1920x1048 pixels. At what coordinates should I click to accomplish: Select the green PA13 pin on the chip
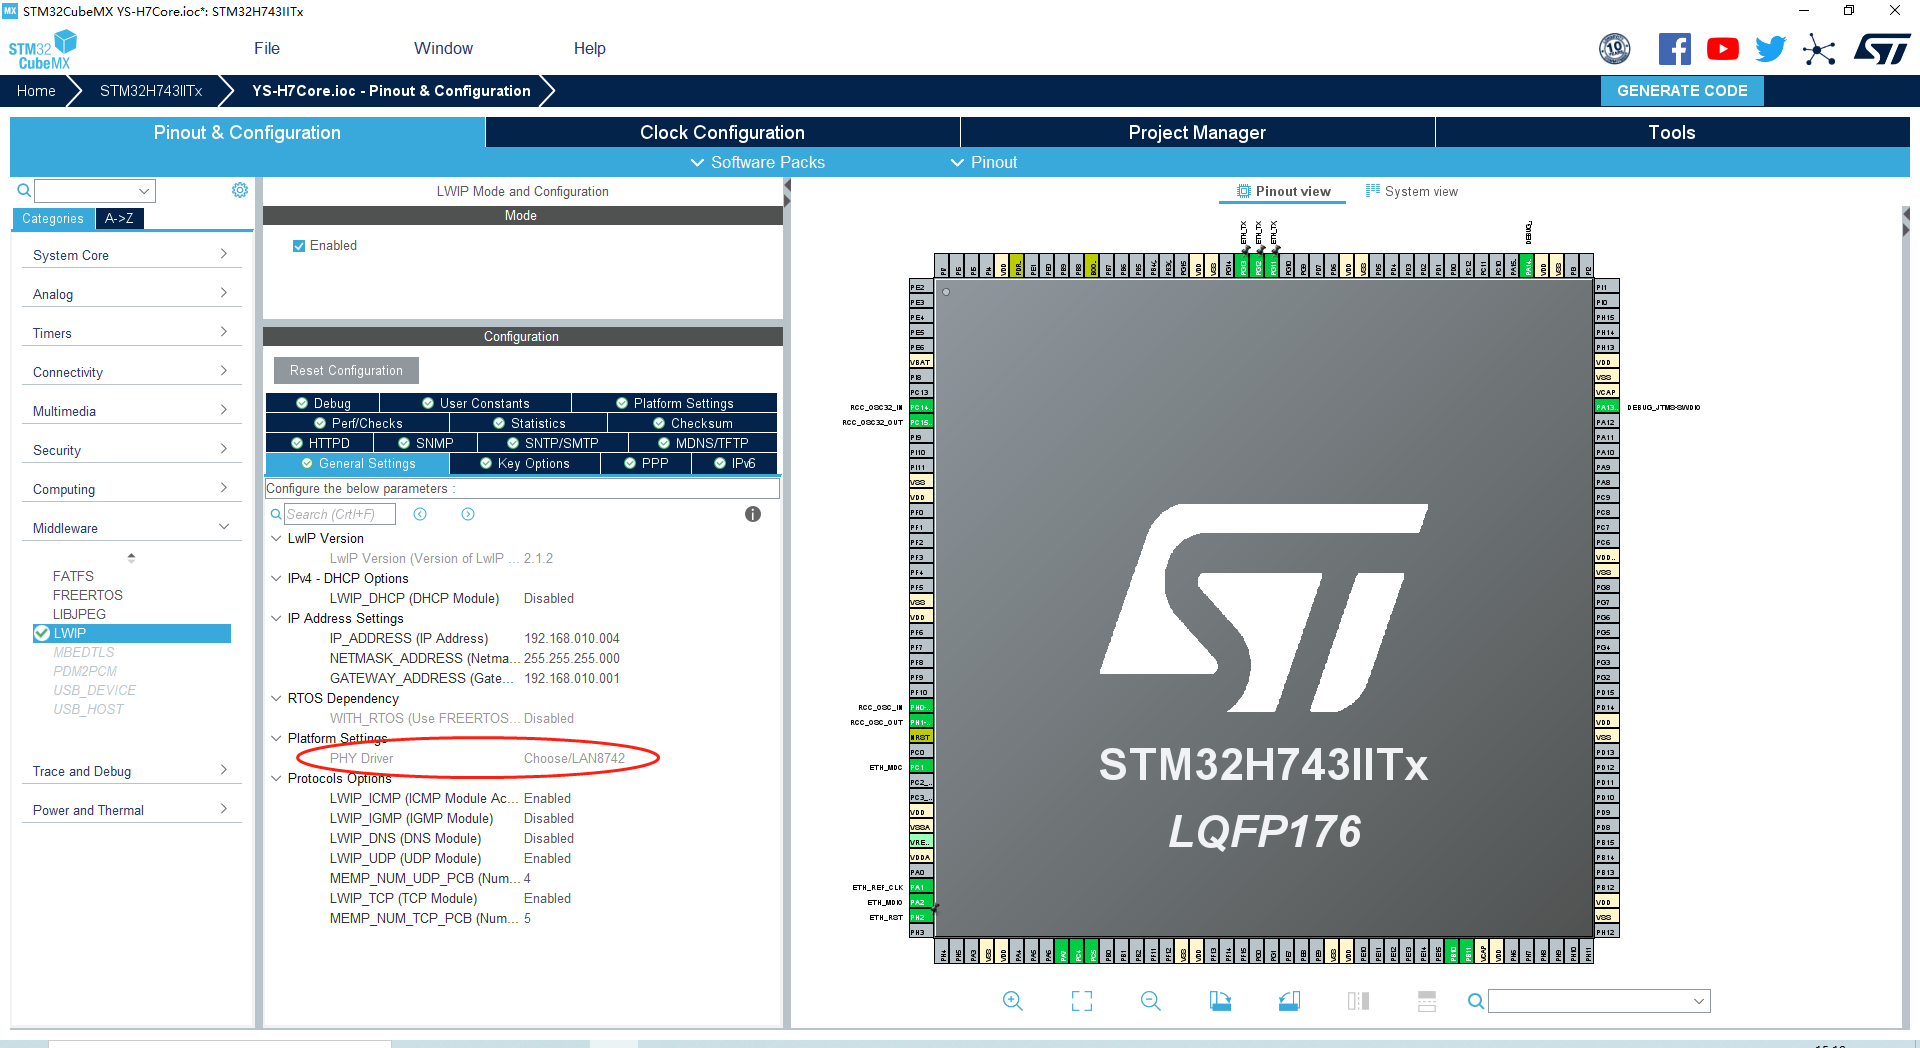(x=1606, y=407)
